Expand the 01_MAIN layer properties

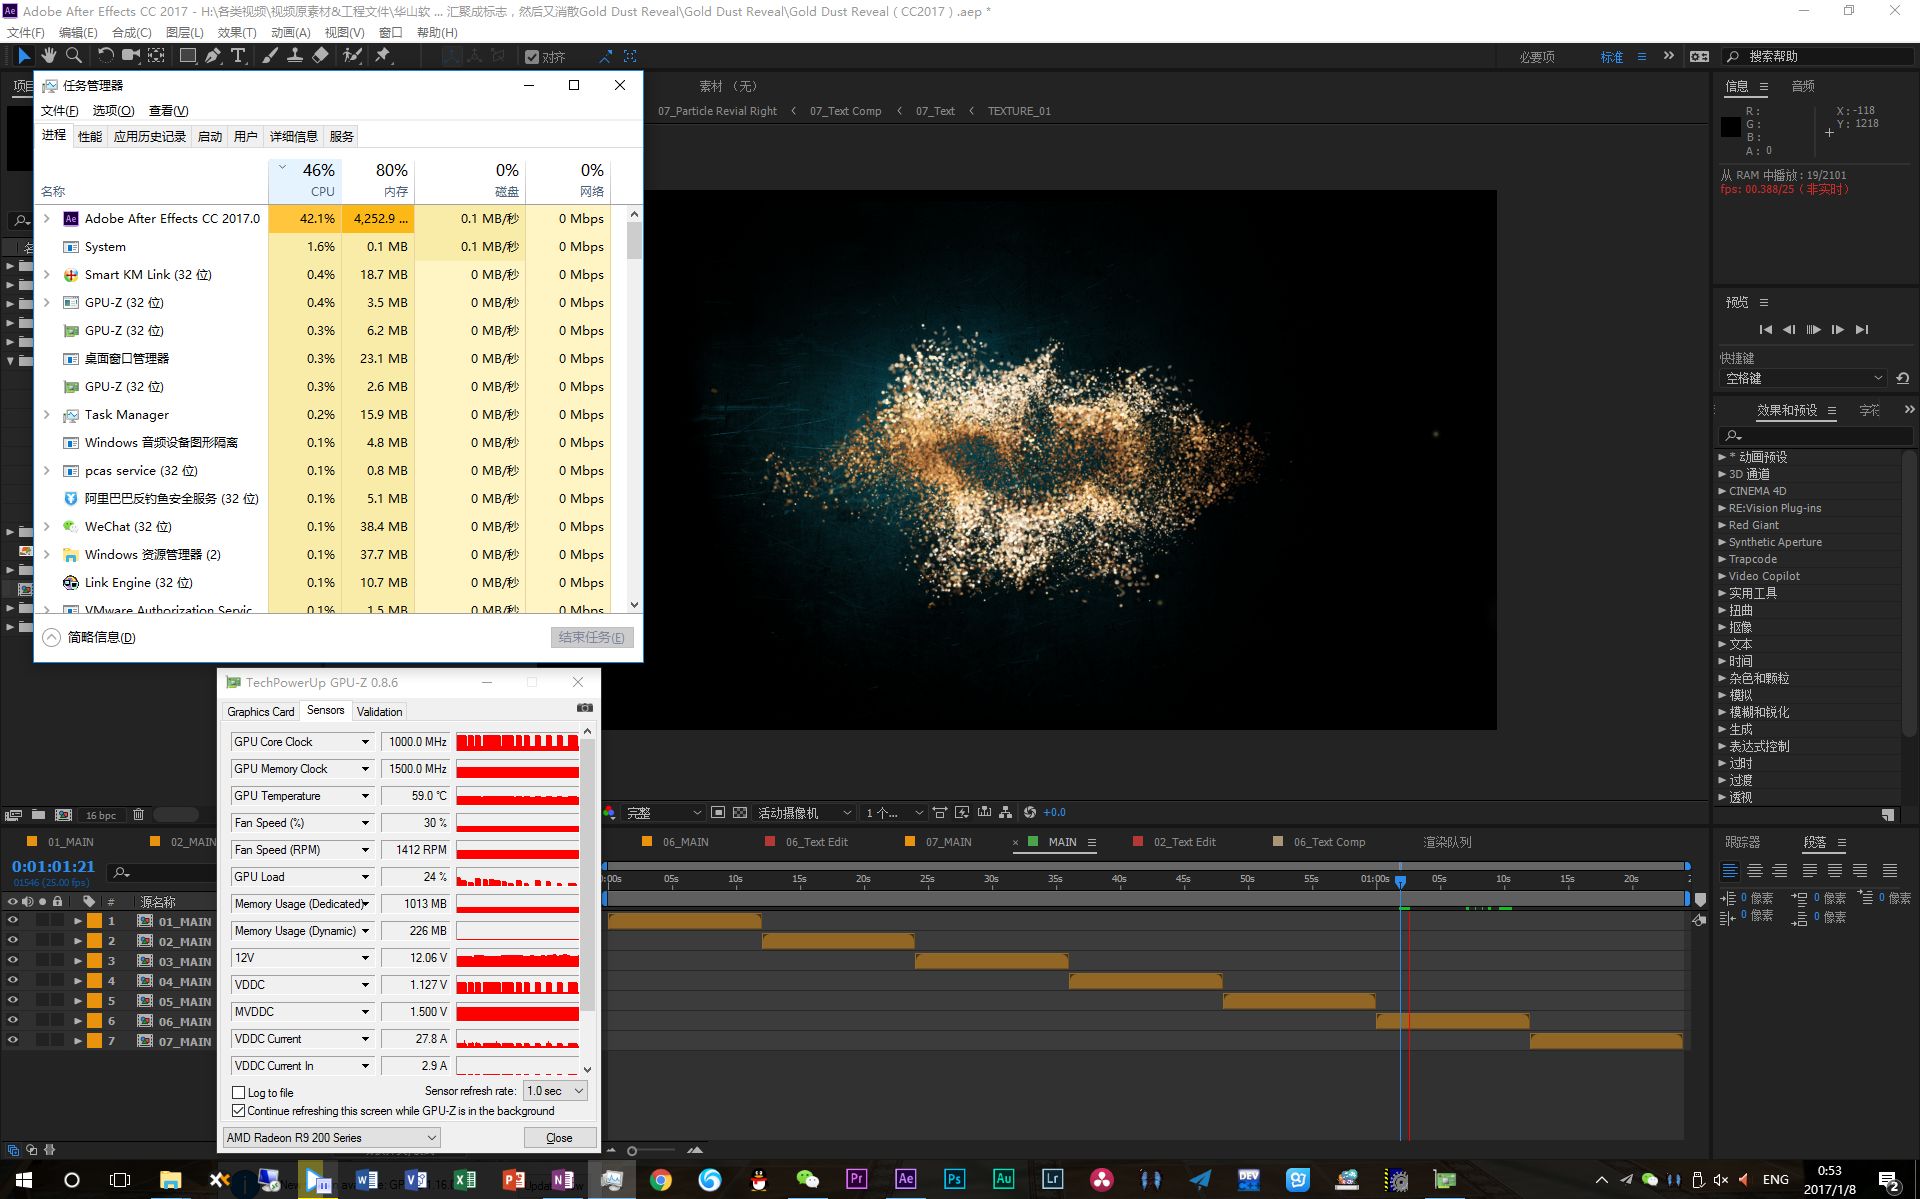tap(77, 921)
